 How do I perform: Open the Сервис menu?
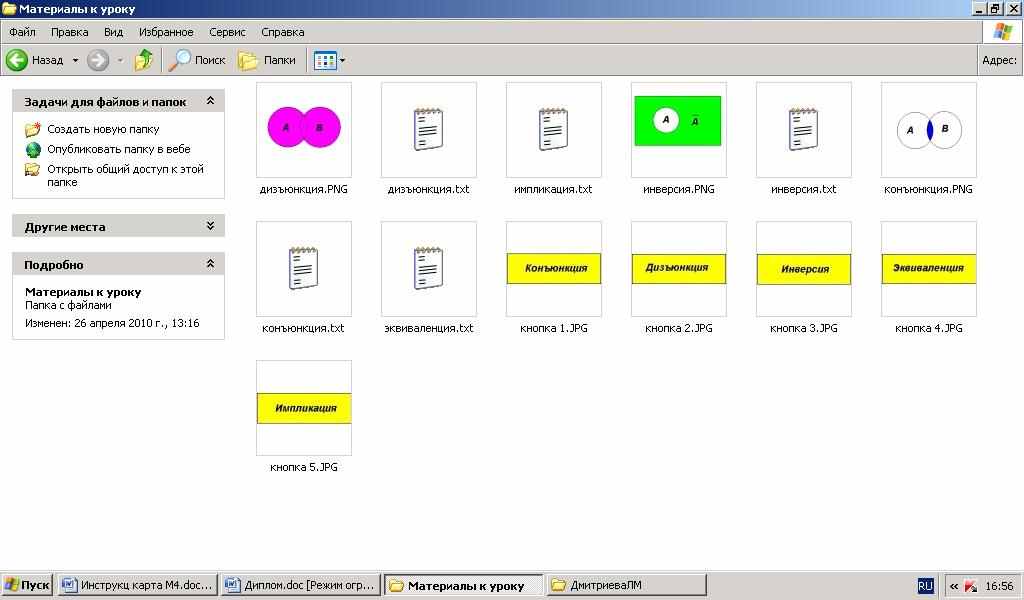click(x=227, y=32)
